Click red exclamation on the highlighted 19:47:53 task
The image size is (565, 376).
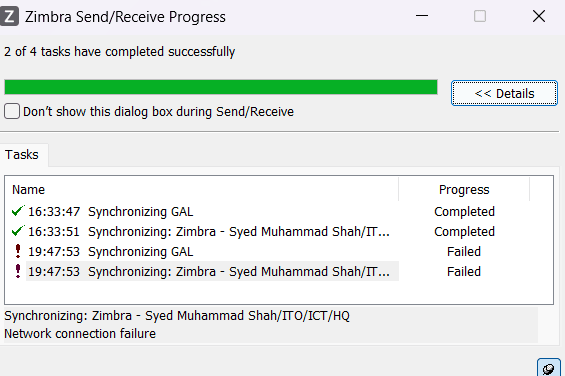(x=18, y=271)
